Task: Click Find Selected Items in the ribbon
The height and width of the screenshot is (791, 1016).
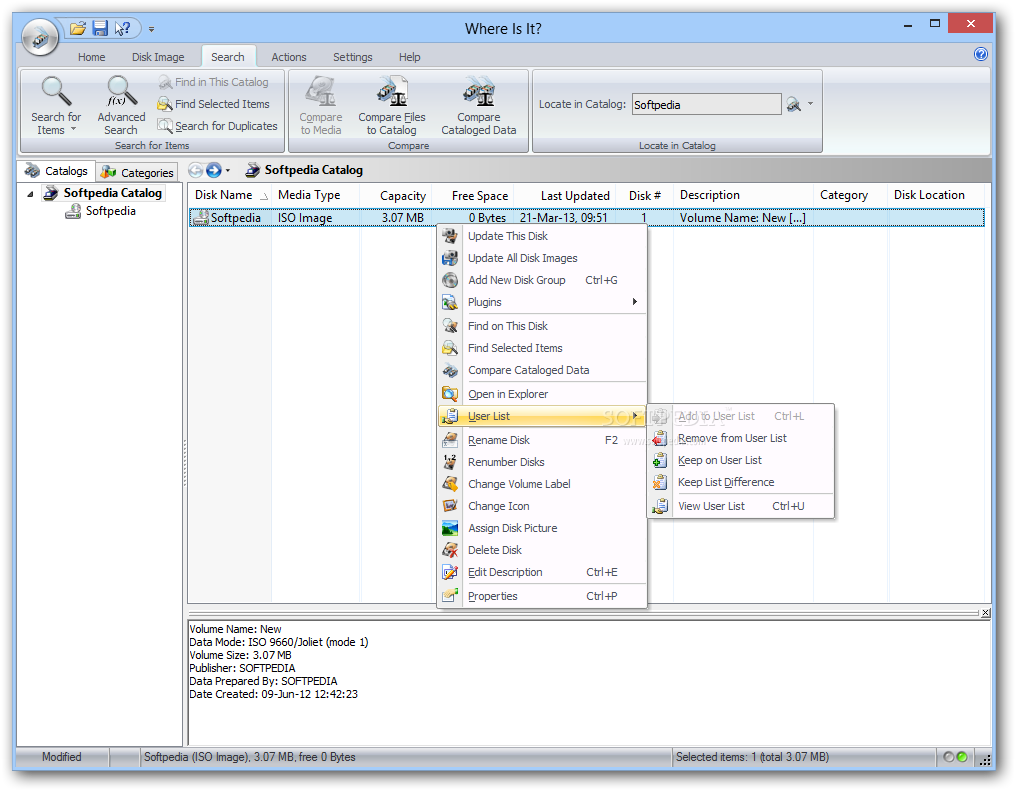Action: tap(214, 104)
